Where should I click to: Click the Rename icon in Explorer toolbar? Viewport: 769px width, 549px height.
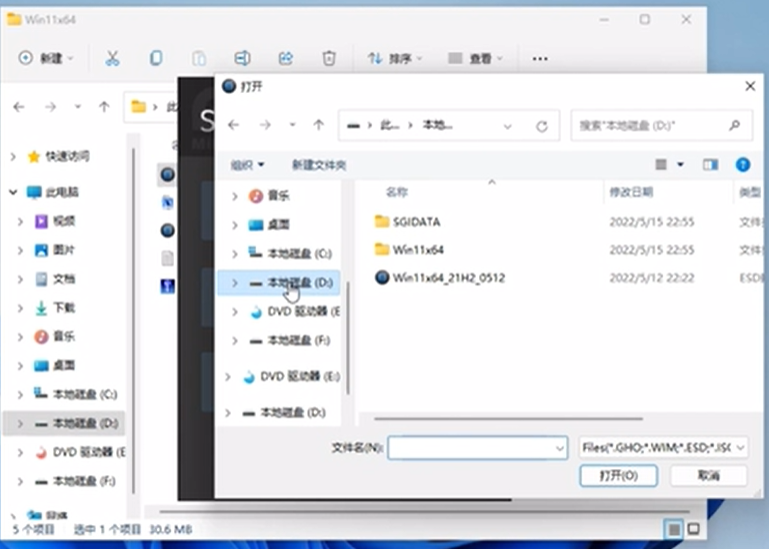242,58
